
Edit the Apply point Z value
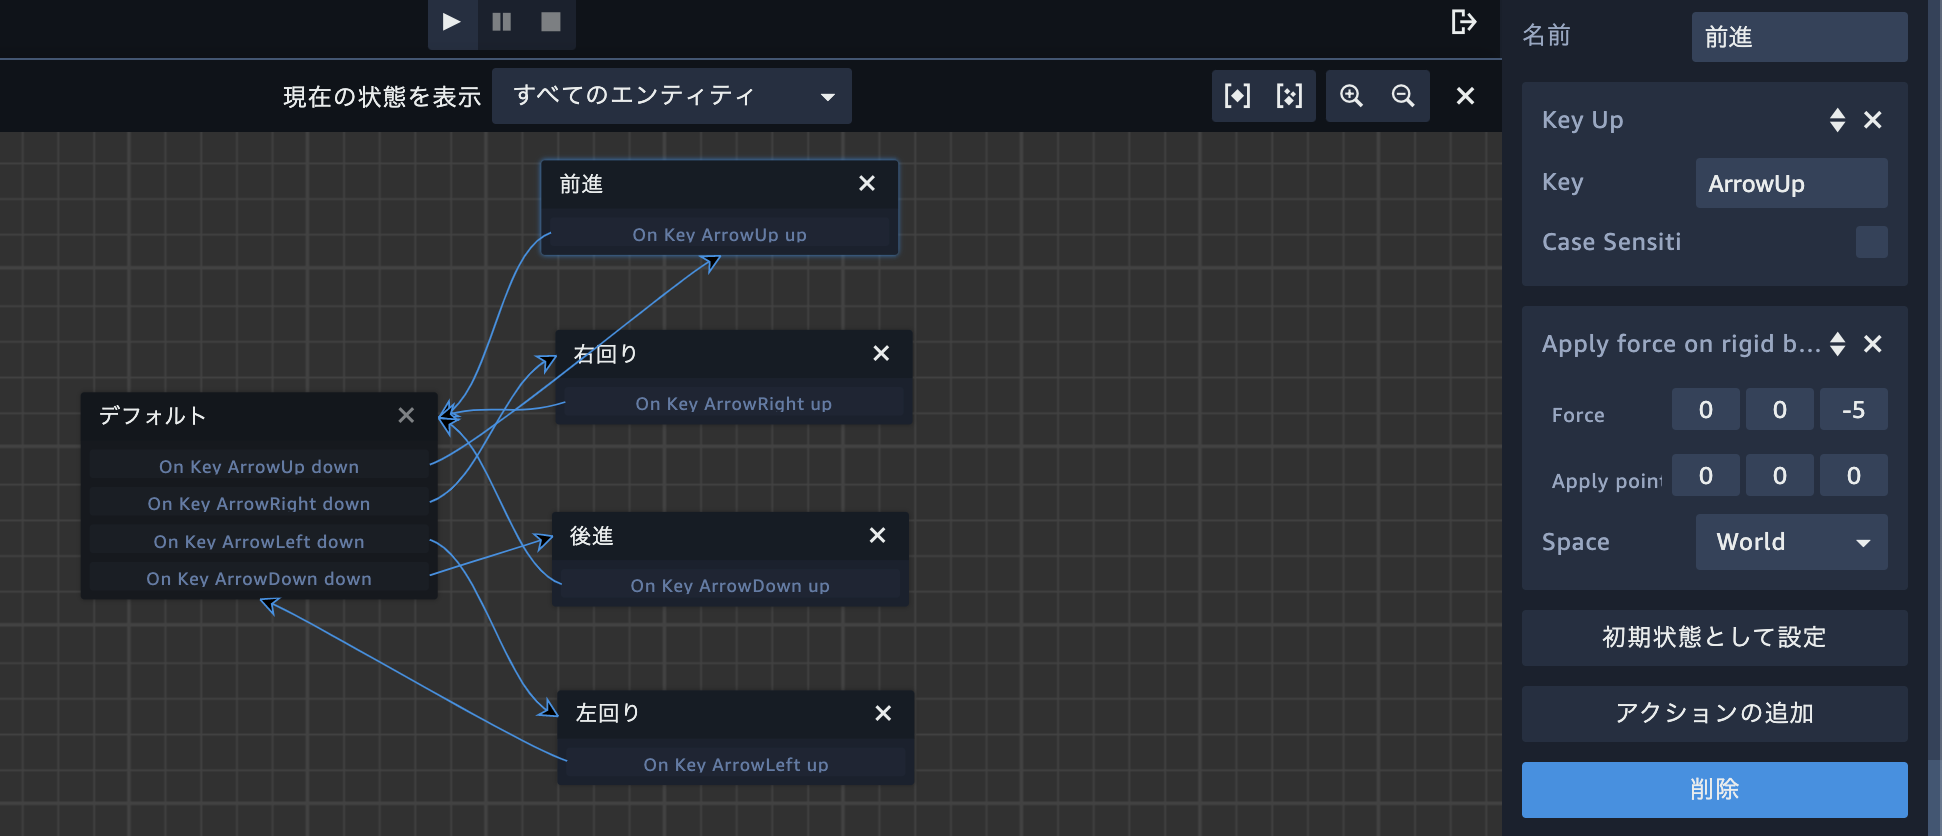tap(1854, 475)
